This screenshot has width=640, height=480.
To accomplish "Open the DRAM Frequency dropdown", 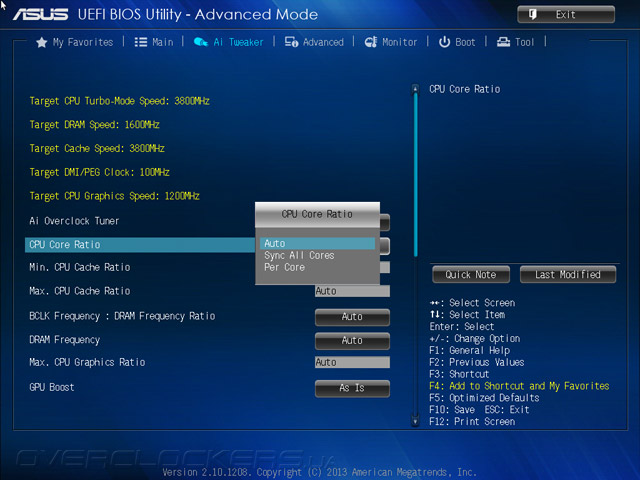I will point(352,340).
